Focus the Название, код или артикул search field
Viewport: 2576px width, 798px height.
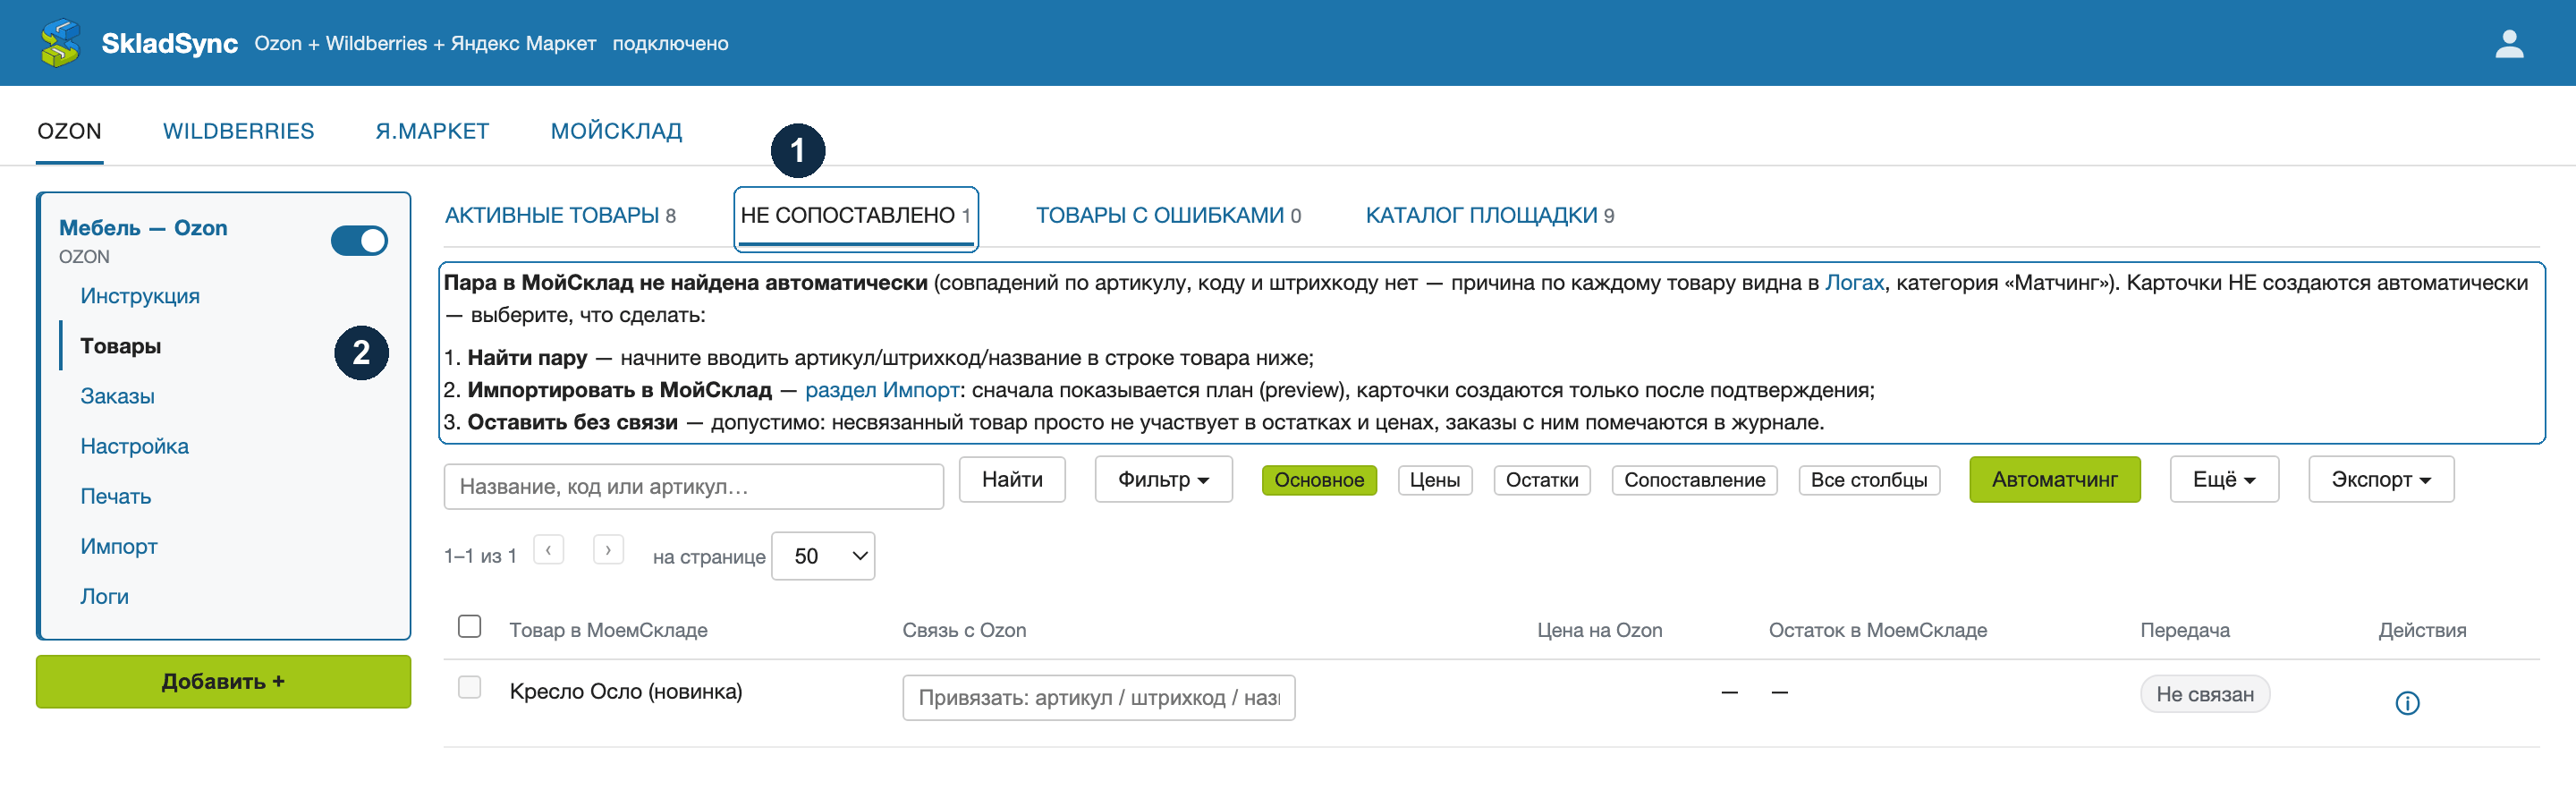click(x=693, y=486)
